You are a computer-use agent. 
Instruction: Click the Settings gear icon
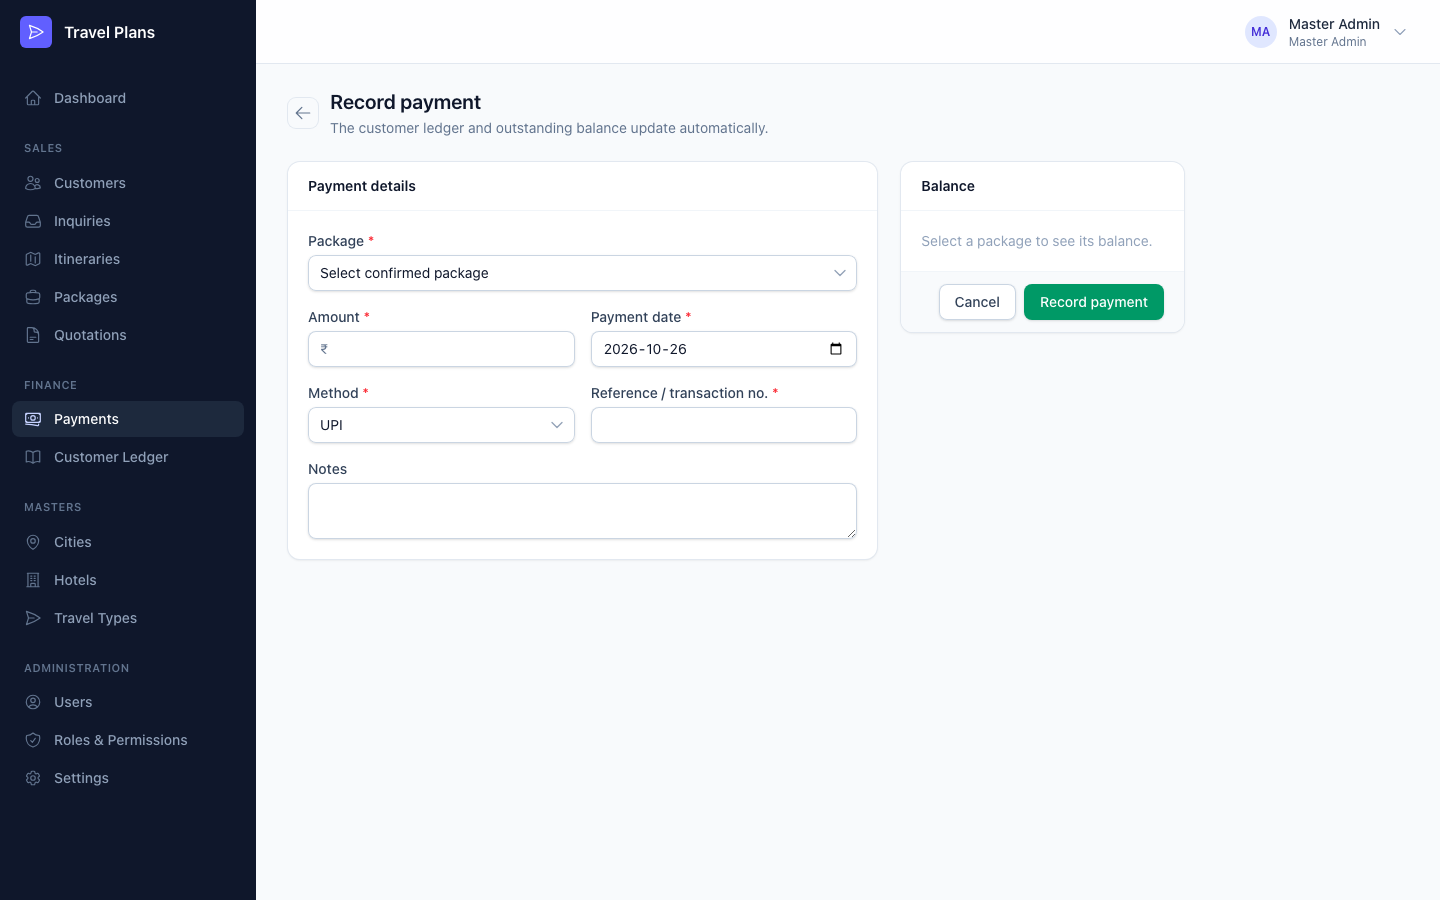pyautogui.click(x=33, y=778)
